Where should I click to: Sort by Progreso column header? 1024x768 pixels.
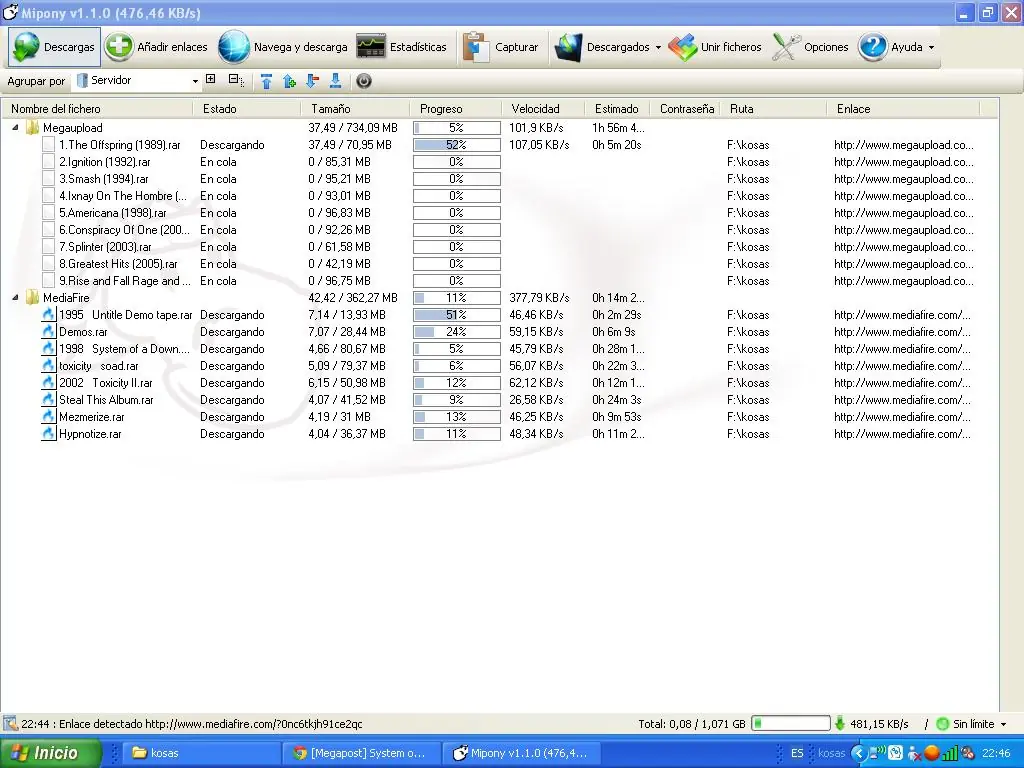coord(456,109)
